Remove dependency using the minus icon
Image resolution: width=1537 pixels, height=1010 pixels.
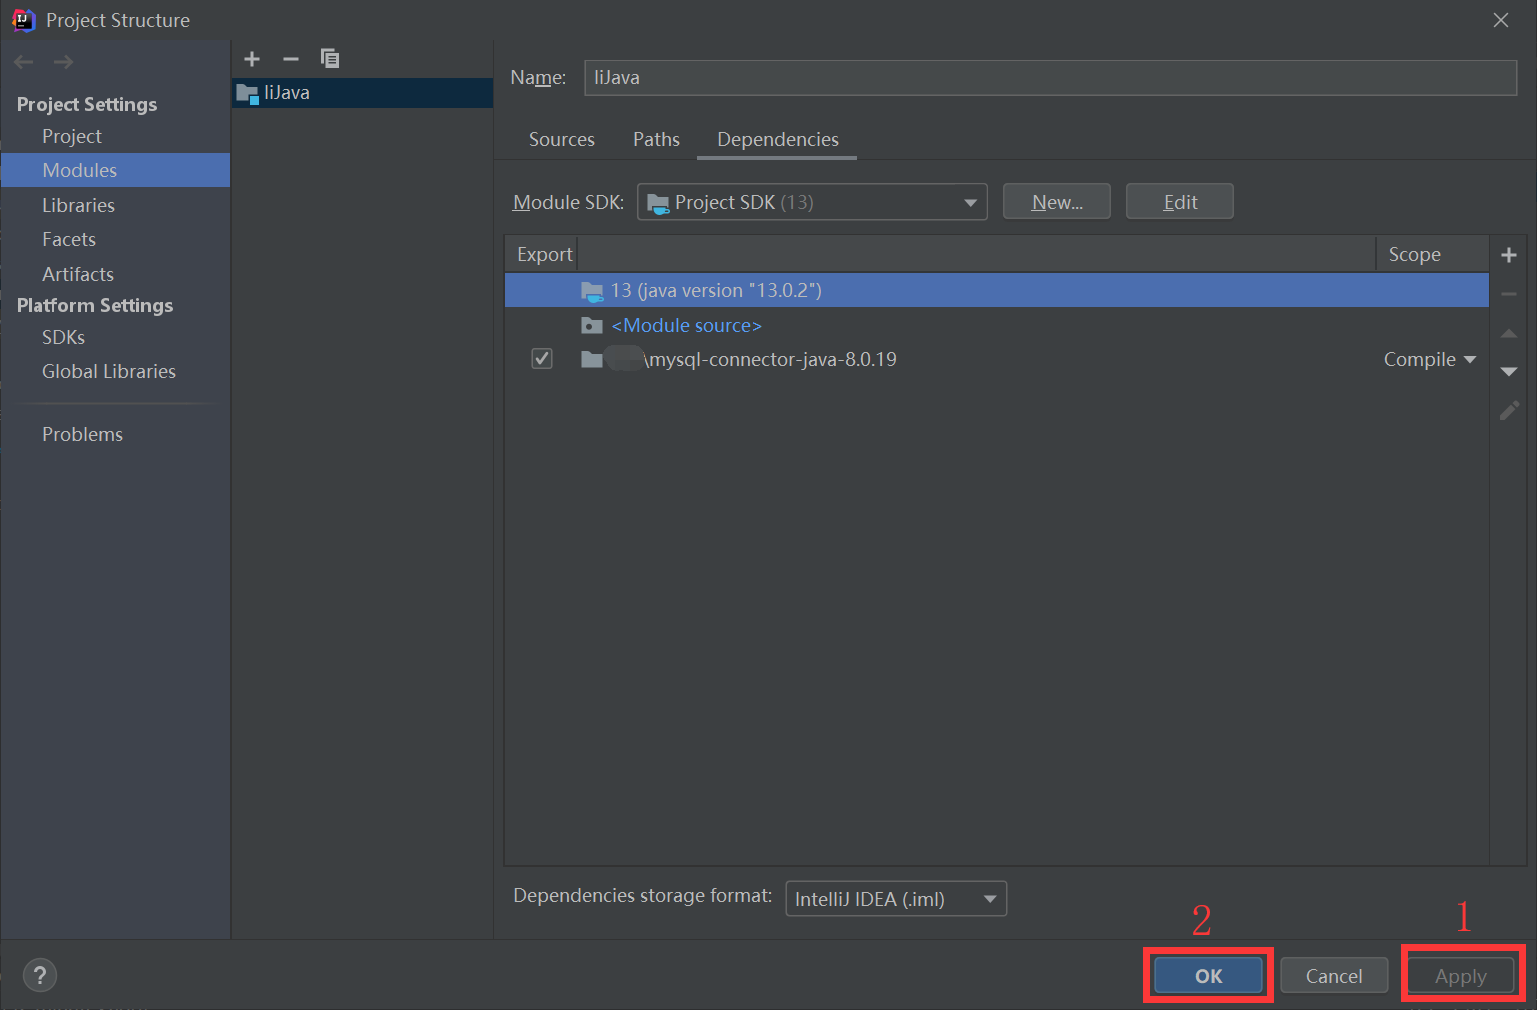(x=1509, y=294)
